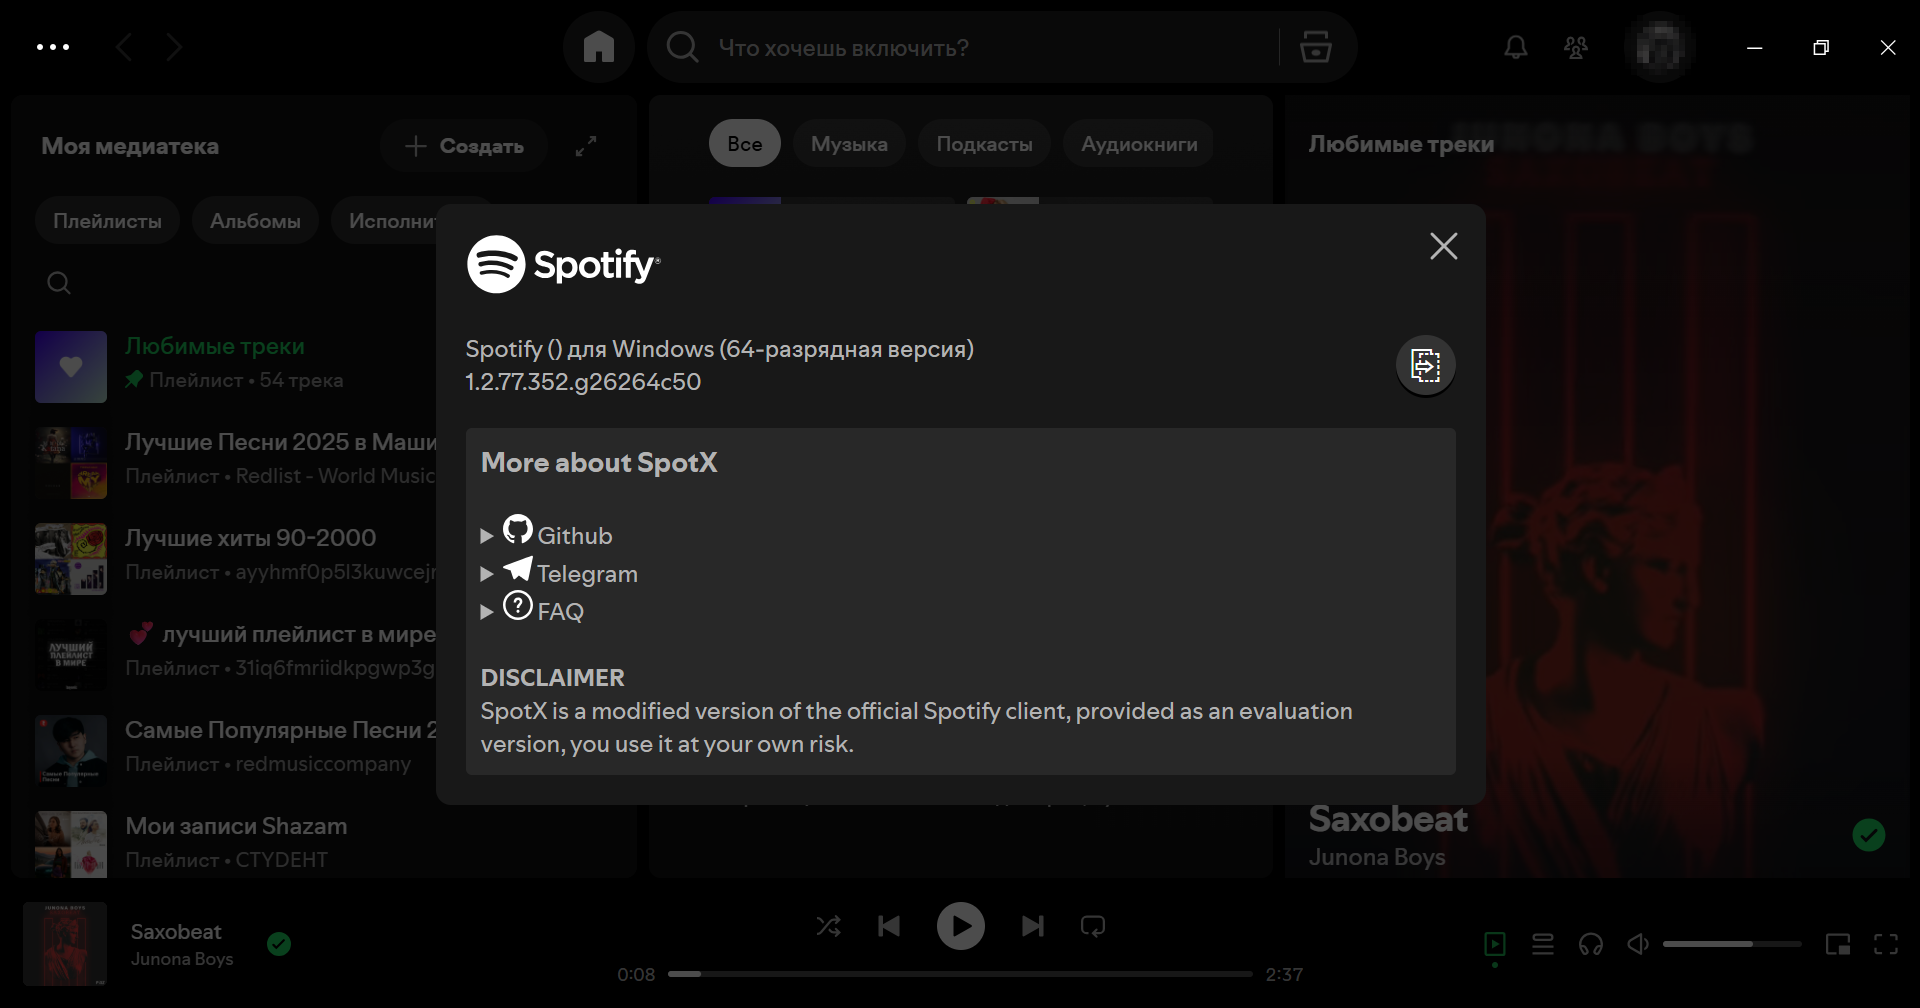The image size is (1920, 1008).
Task: Filter library by Плейлисты
Action: (107, 221)
